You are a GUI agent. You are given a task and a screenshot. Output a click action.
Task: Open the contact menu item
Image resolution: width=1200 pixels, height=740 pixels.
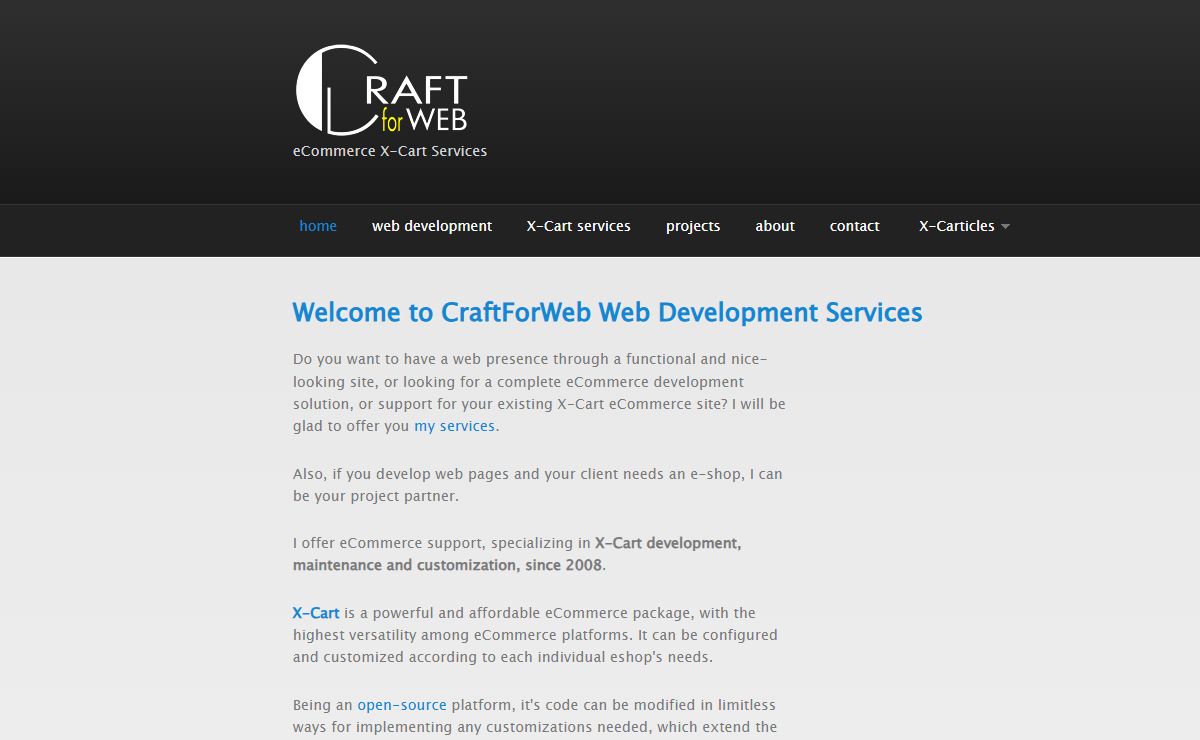click(x=854, y=226)
